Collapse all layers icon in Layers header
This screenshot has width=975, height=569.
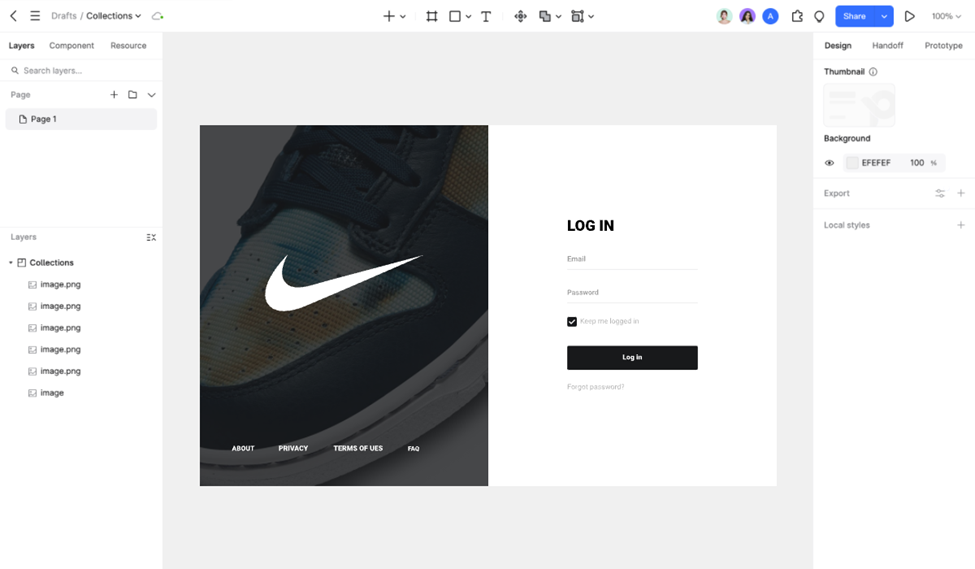(151, 238)
